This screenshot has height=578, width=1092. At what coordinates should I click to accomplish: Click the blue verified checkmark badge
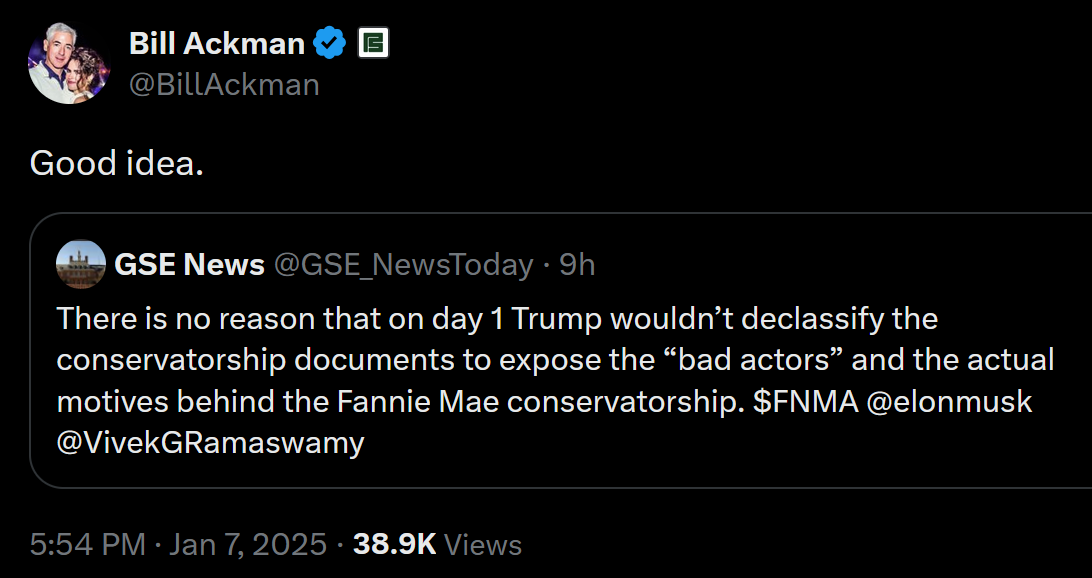point(331,43)
